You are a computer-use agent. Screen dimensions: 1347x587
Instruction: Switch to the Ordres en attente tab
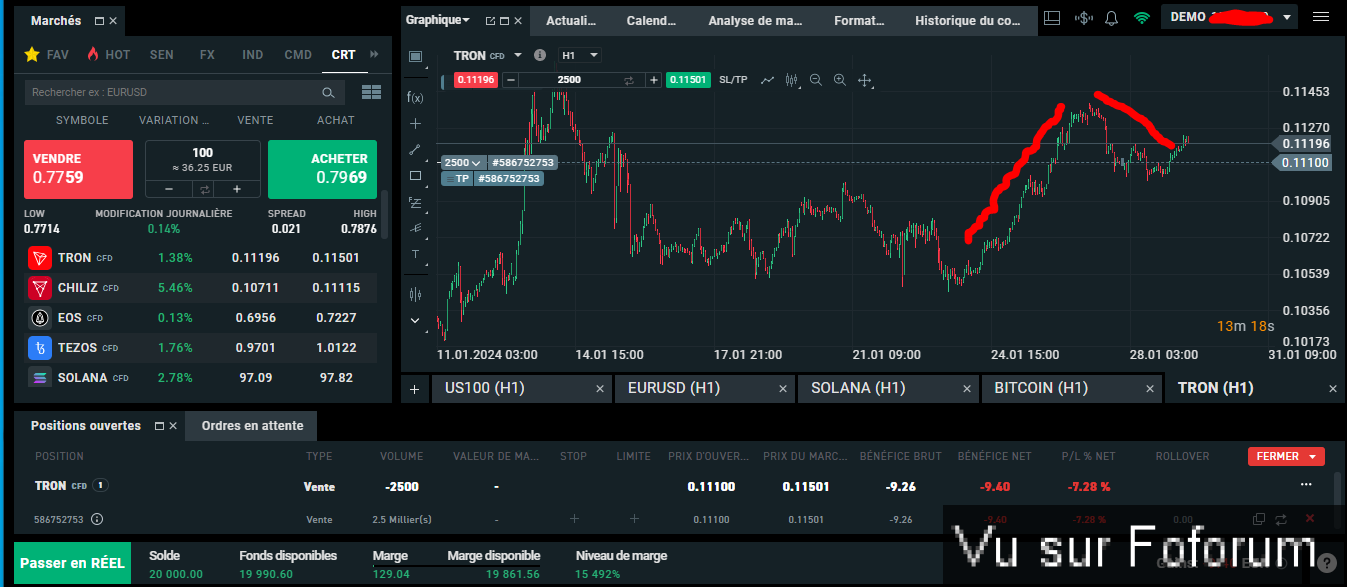[x=252, y=426]
